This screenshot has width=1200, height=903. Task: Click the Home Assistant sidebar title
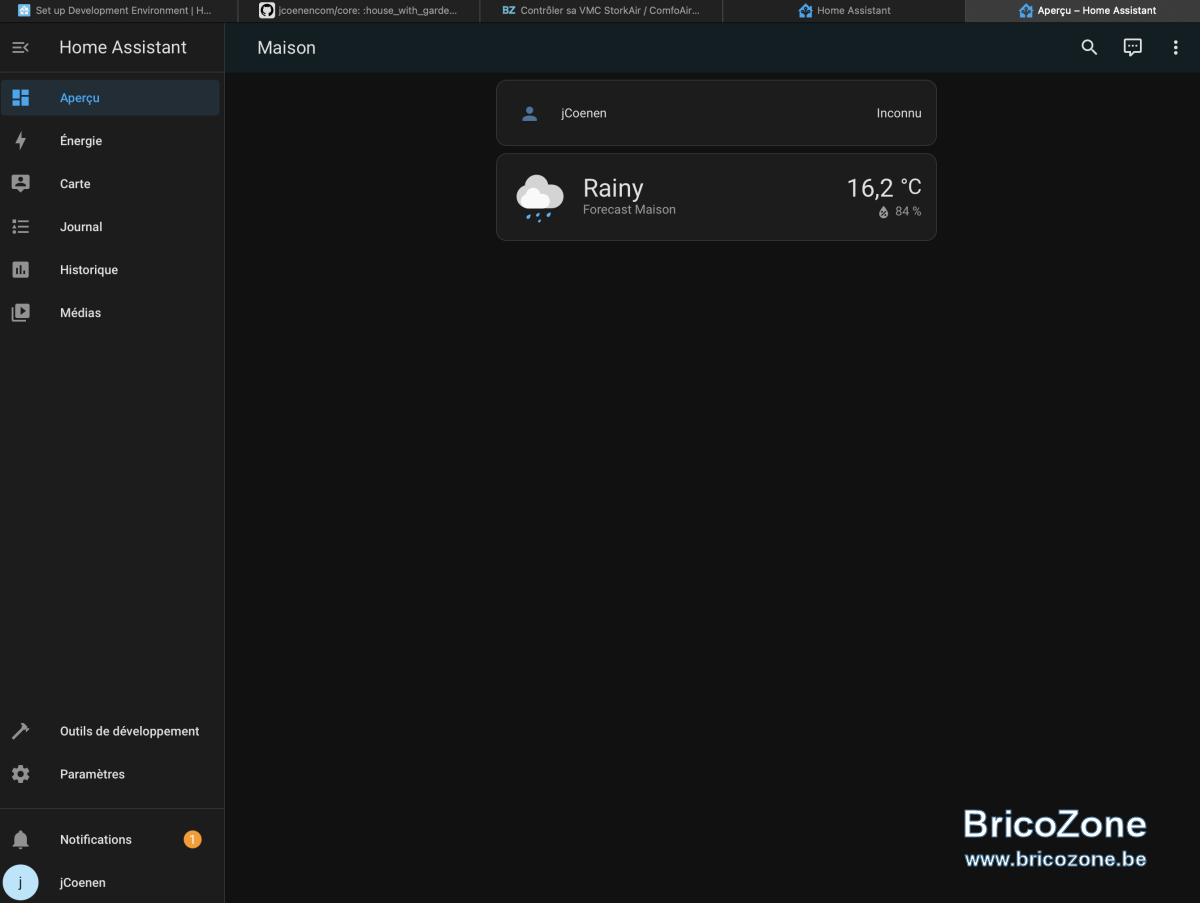pyautogui.click(x=123, y=47)
